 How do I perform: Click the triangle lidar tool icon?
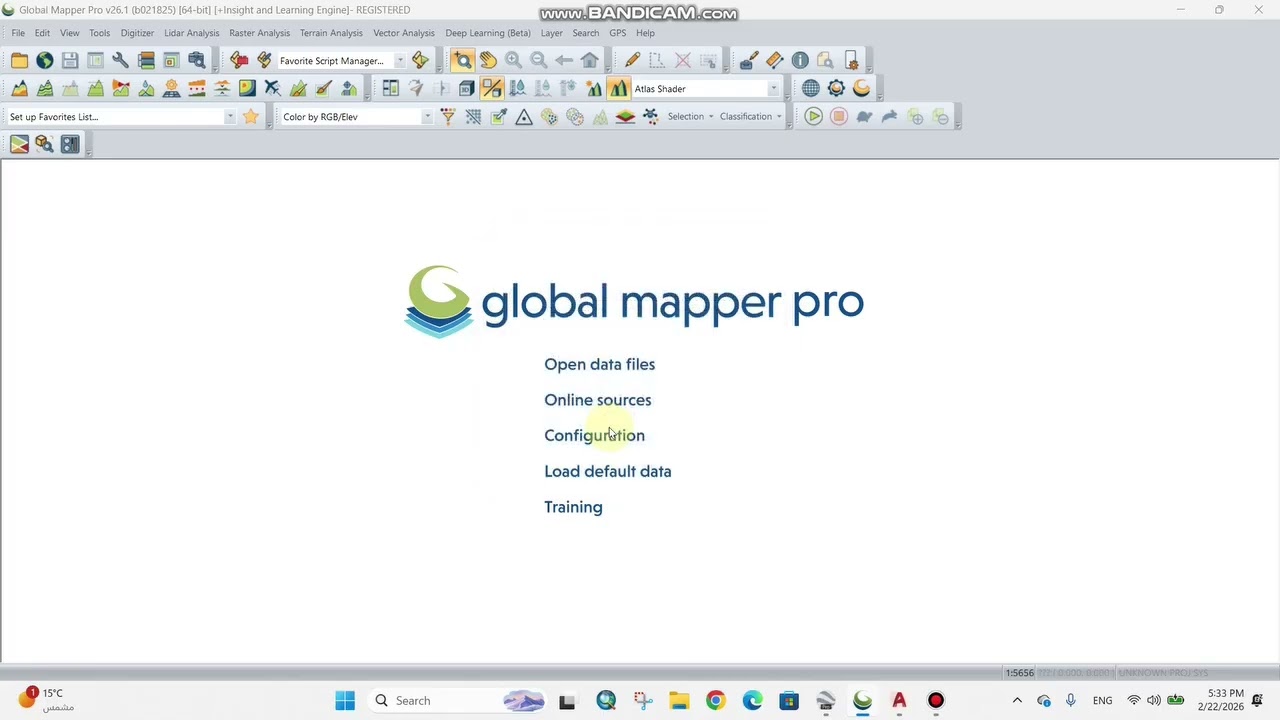coord(524,117)
